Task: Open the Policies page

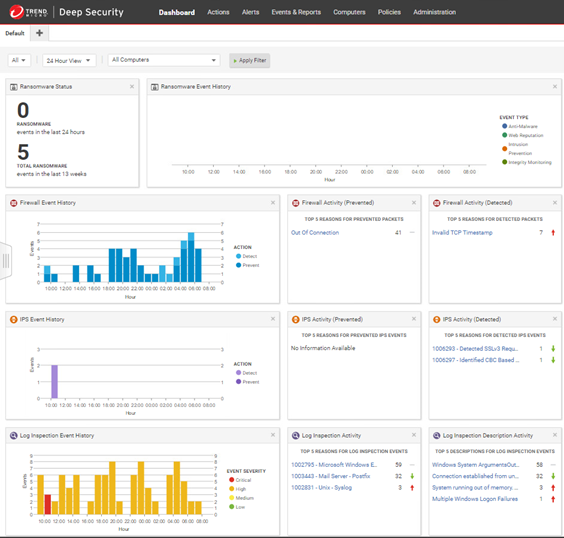Action: (x=389, y=12)
